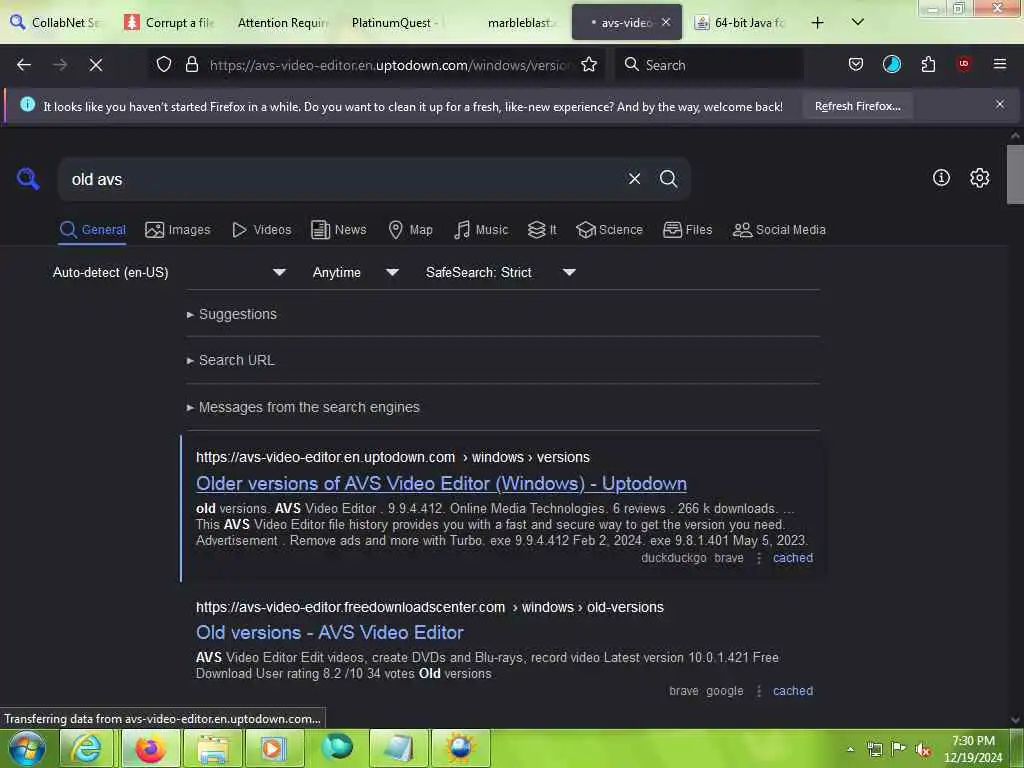Open Firefox from the taskbar
The width and height of the screenshot is (1024, 768).
pos(149,748)
